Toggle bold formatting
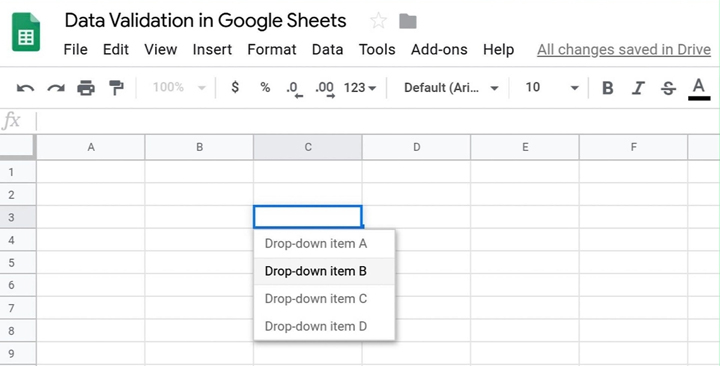Screen dimensions: 720x366 [x=608, y=87]
